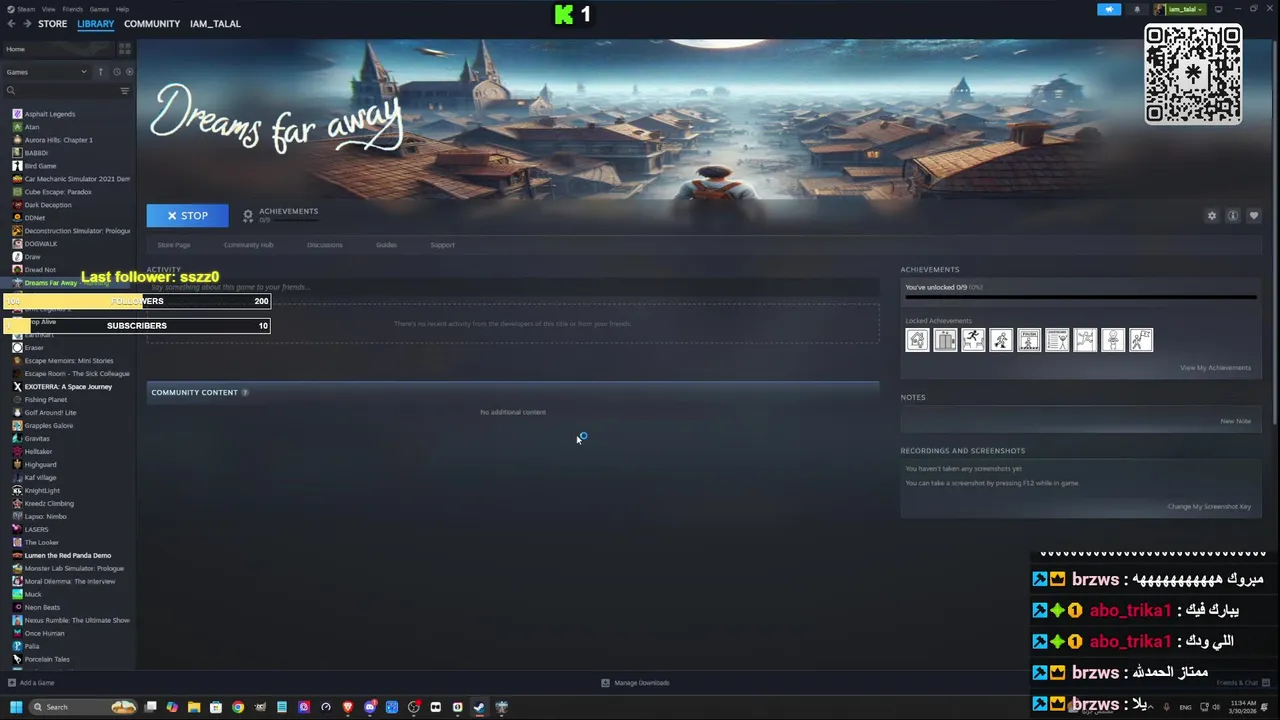Add game to favorites heart icon
1280x720 pixels.
pos(1254,216)
